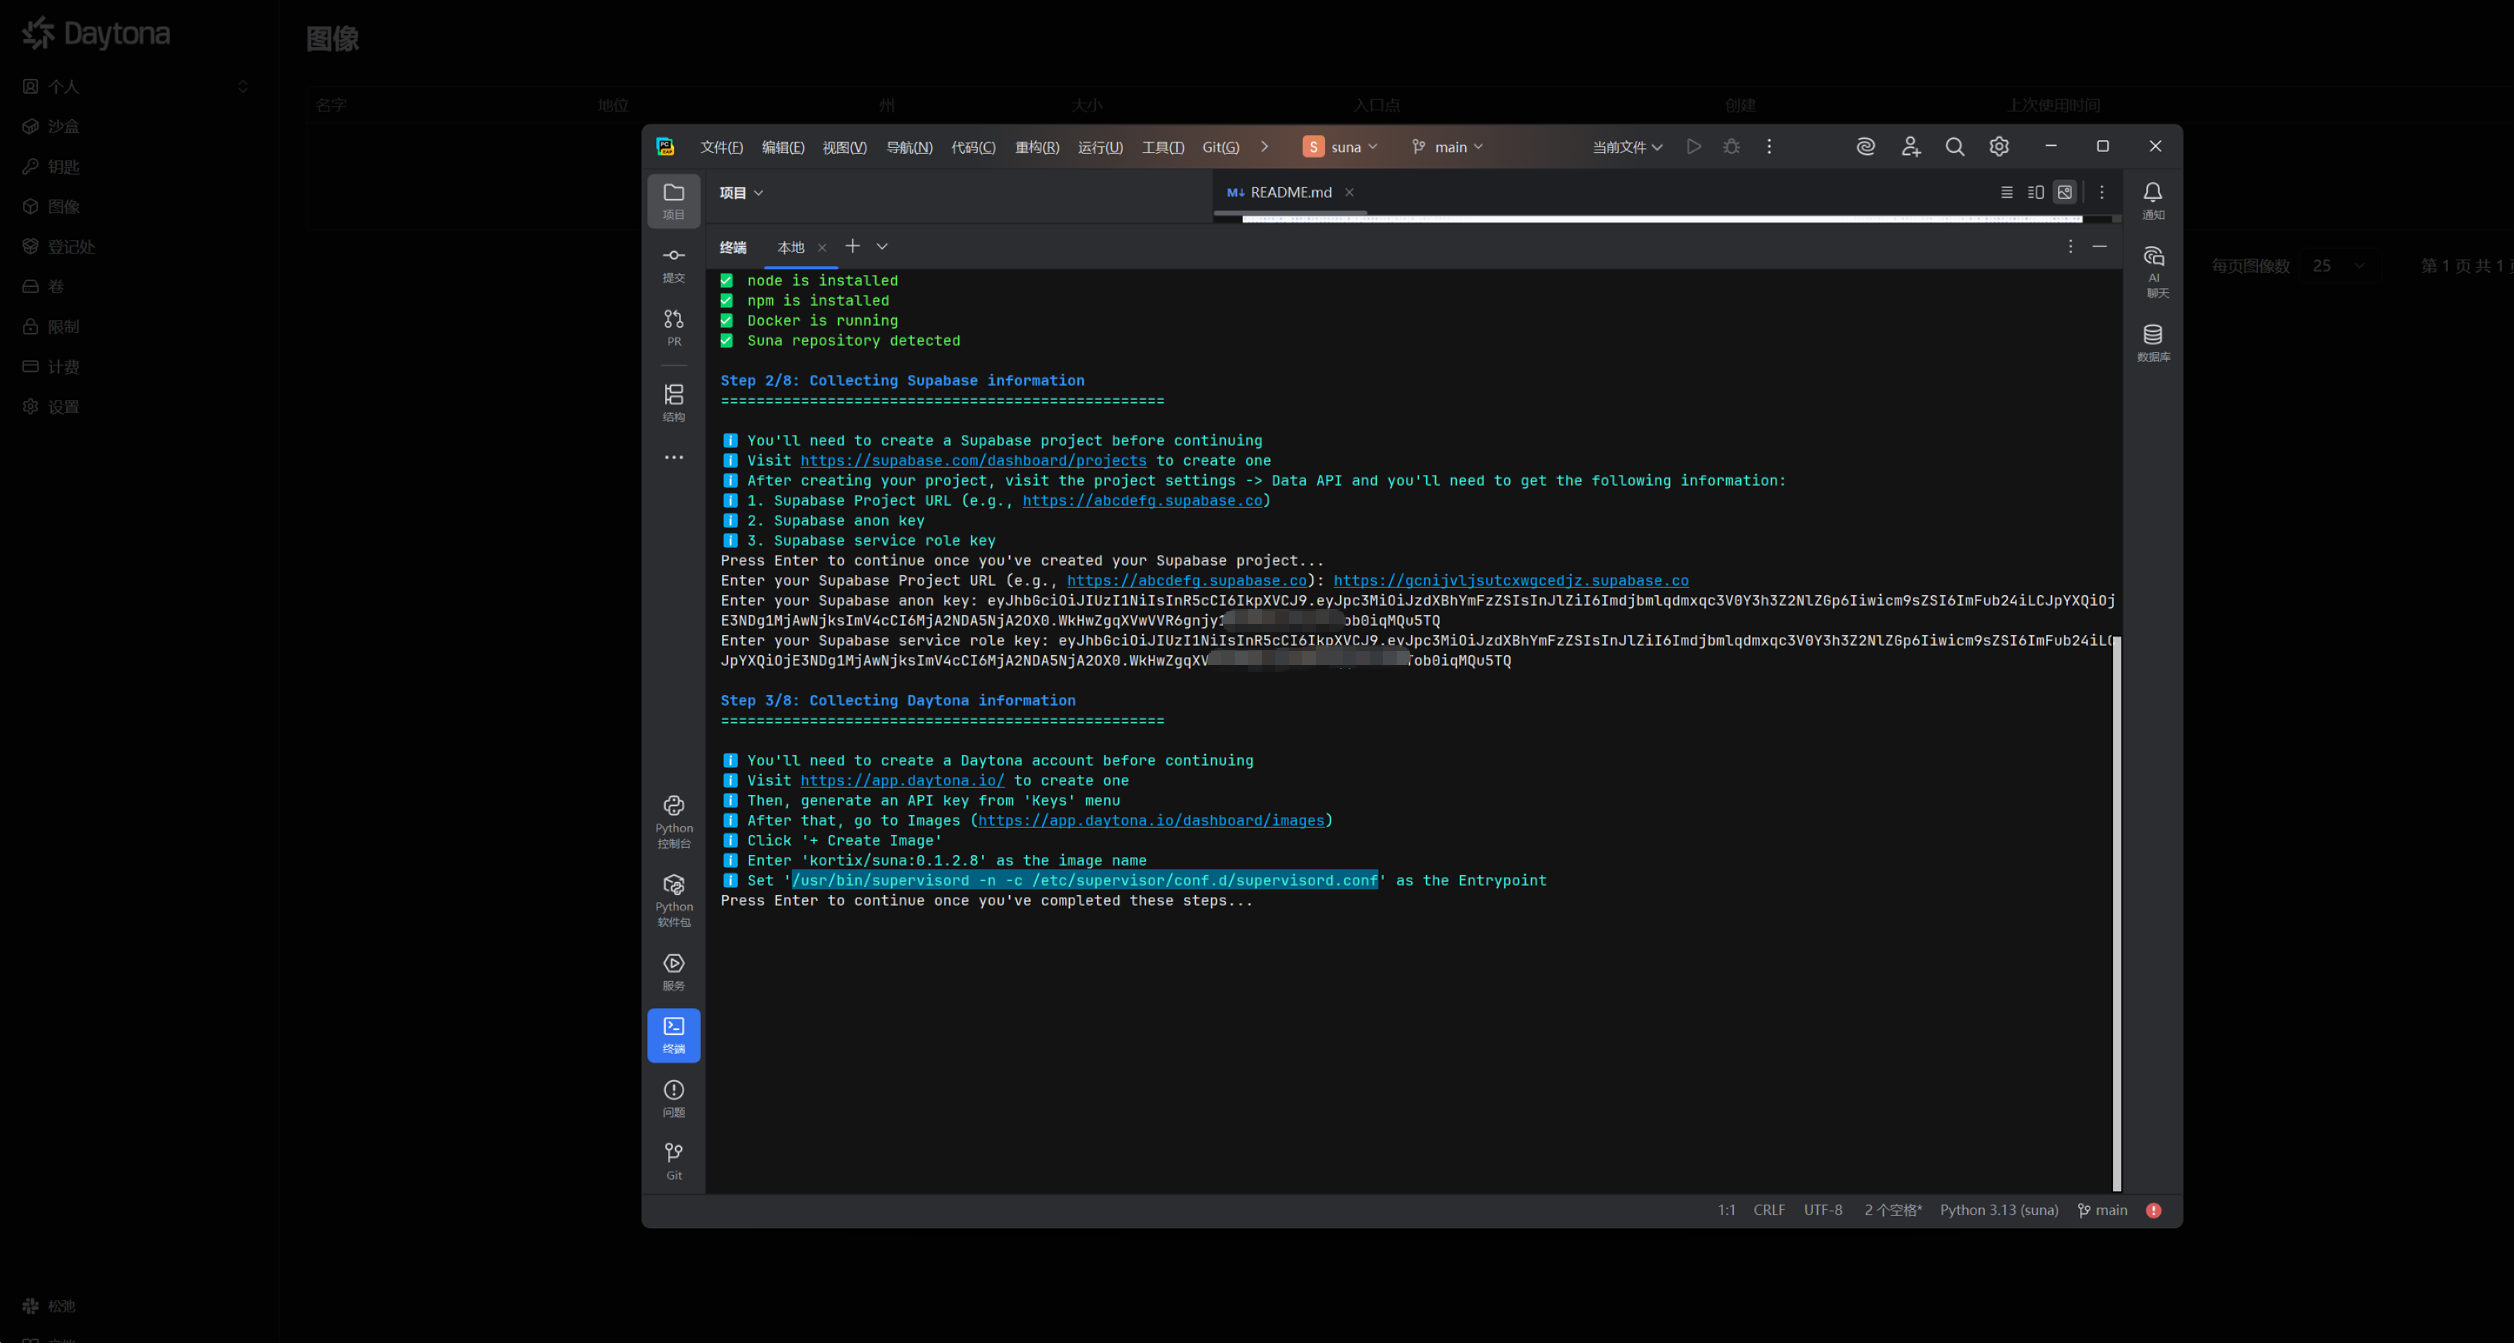Open the AI Chat panel

click(2153, 271)
